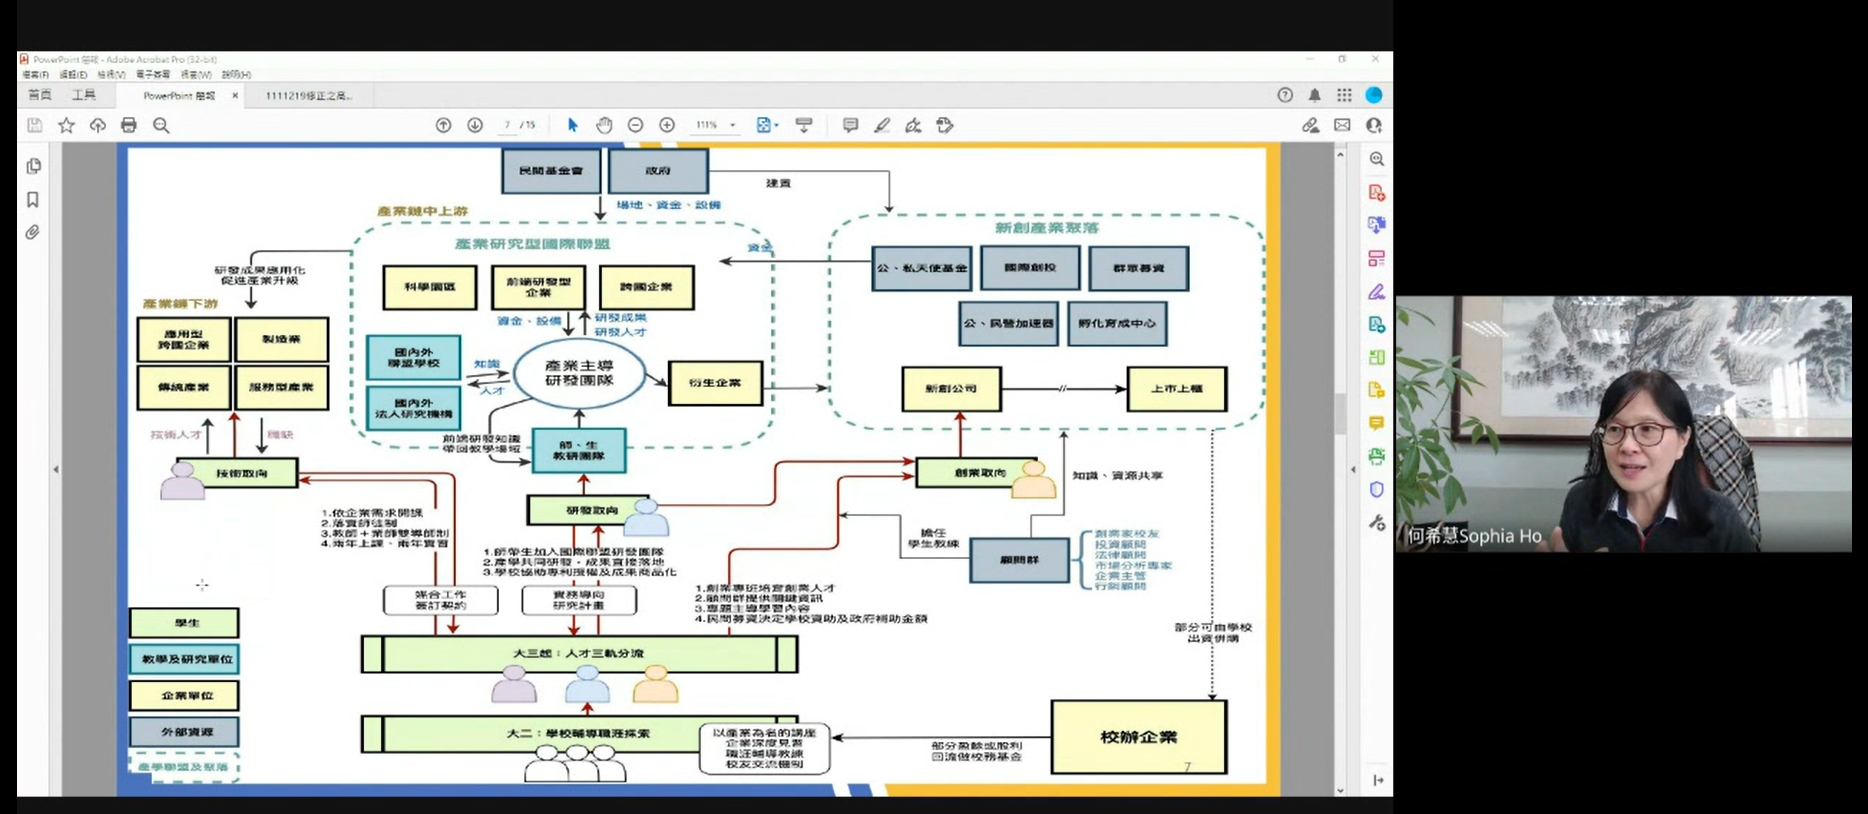1868x814 pixels.
Task: Click the vertical scrollbar thumb
Action: tap(1340, 410)
